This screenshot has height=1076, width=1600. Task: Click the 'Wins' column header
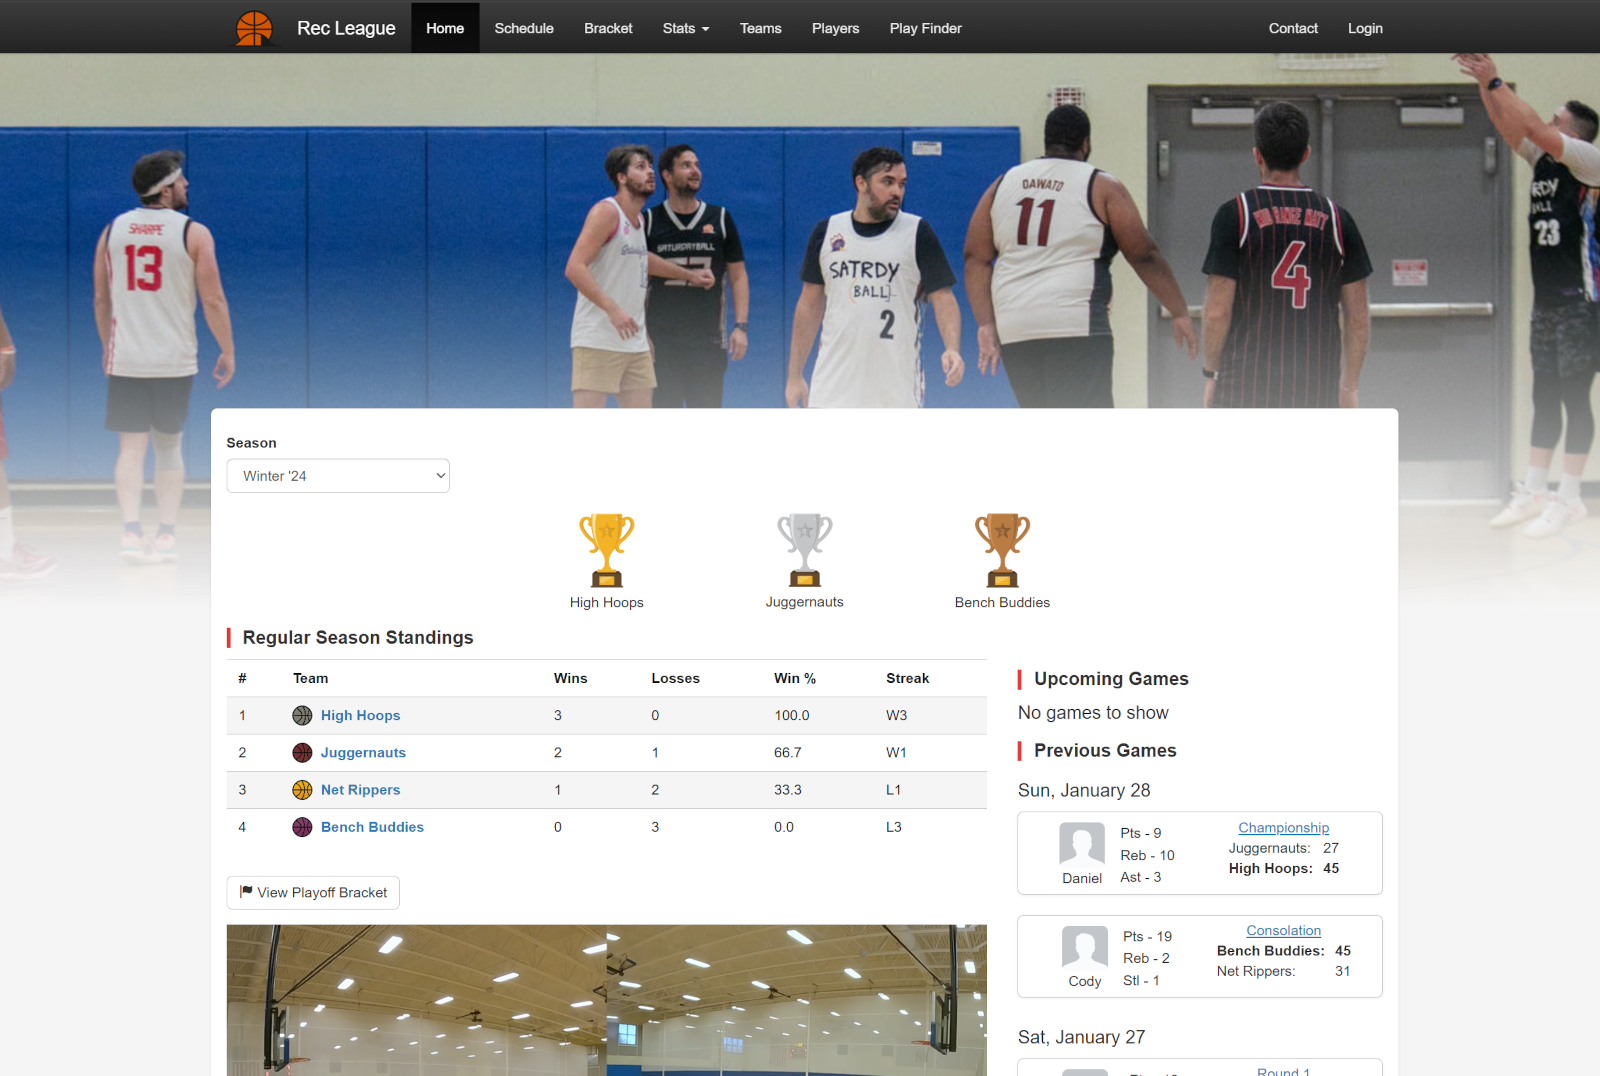click(571, 678)
